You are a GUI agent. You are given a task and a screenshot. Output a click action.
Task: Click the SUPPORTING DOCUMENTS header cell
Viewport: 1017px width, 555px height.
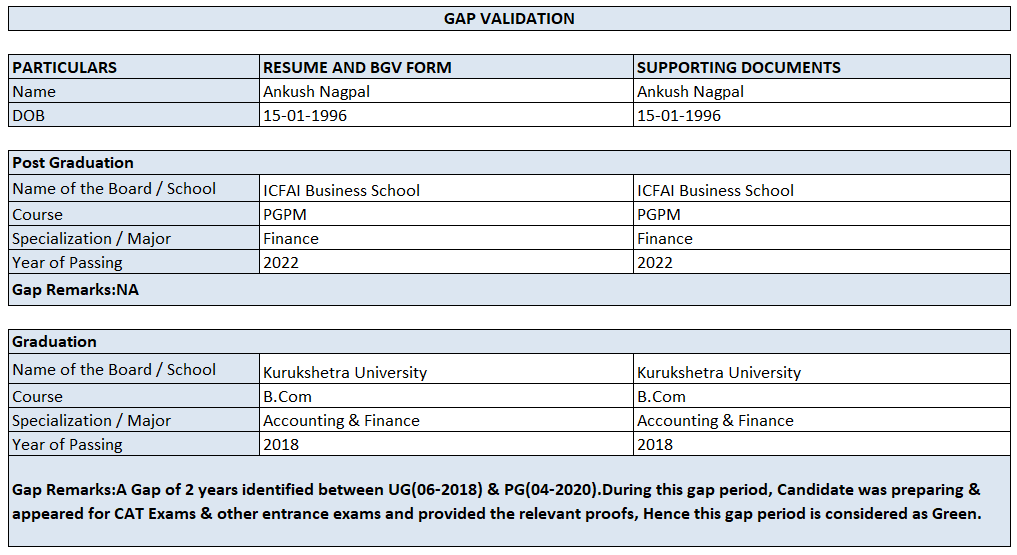click(738, 68)
